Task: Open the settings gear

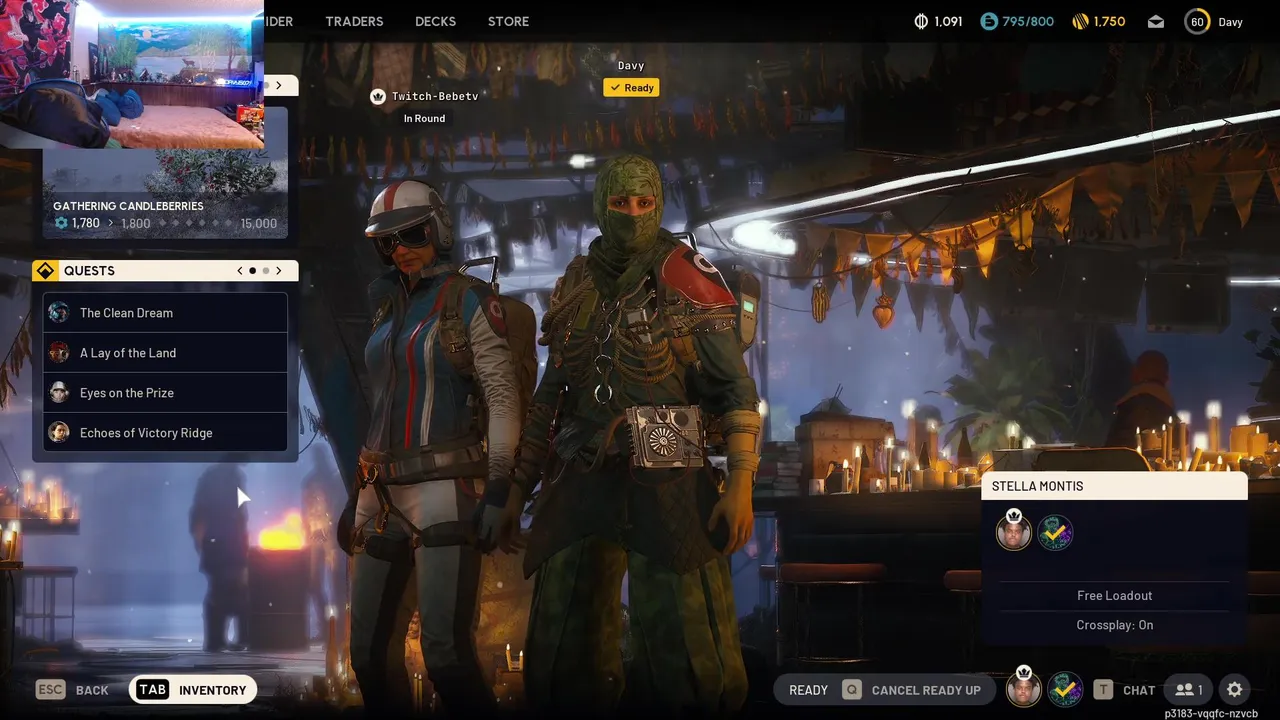Action: 1235,689
